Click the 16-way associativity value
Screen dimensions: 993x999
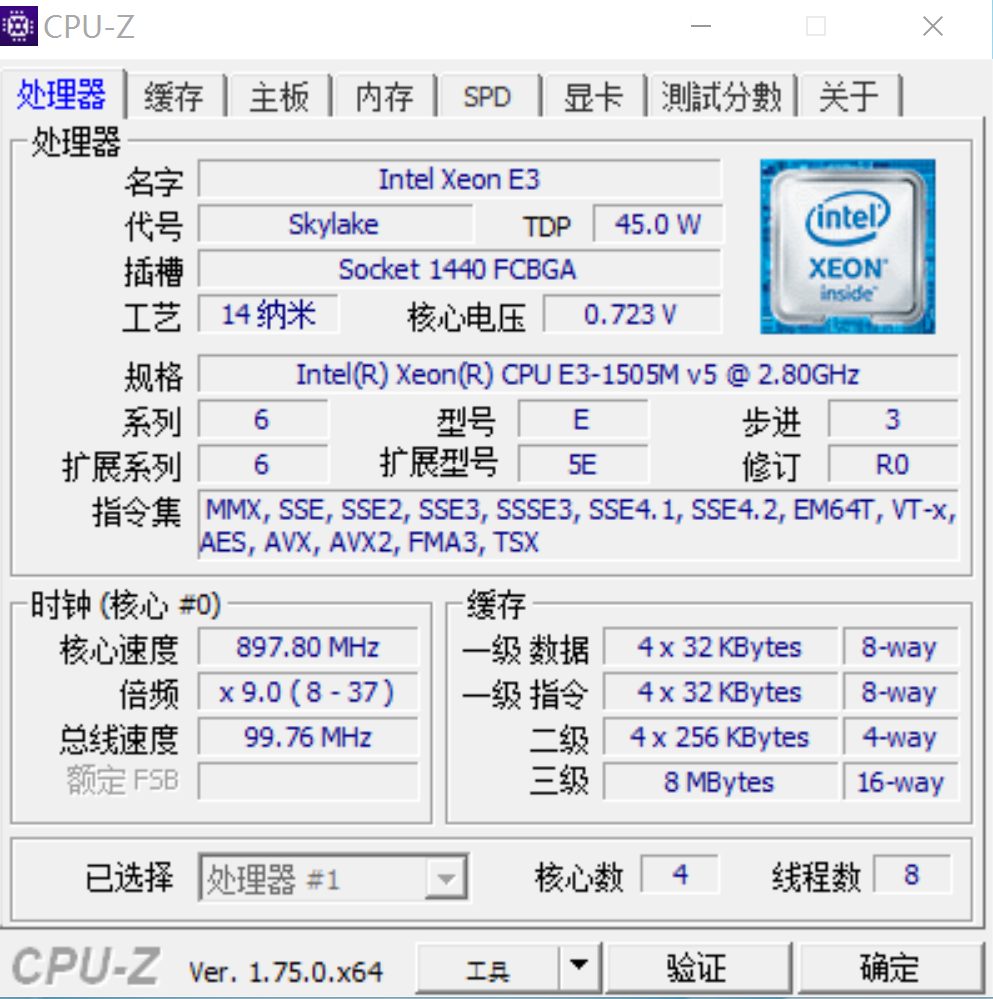tap(901, 782)
